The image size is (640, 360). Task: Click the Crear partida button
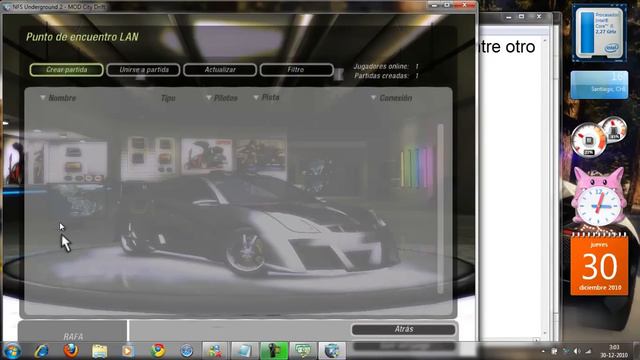66,70
